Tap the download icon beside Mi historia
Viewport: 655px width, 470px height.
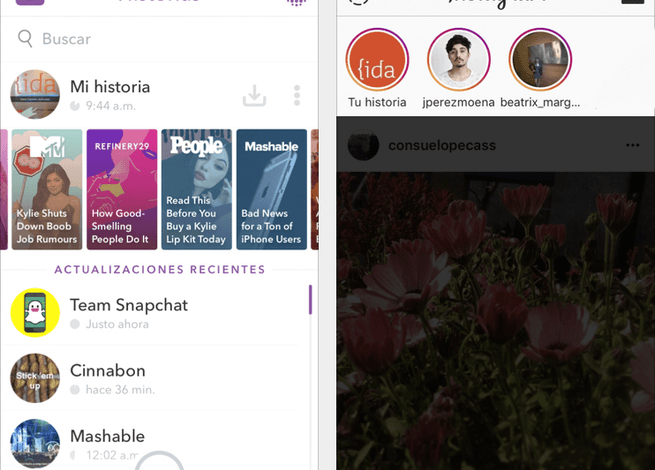click(x=255, y=96)
